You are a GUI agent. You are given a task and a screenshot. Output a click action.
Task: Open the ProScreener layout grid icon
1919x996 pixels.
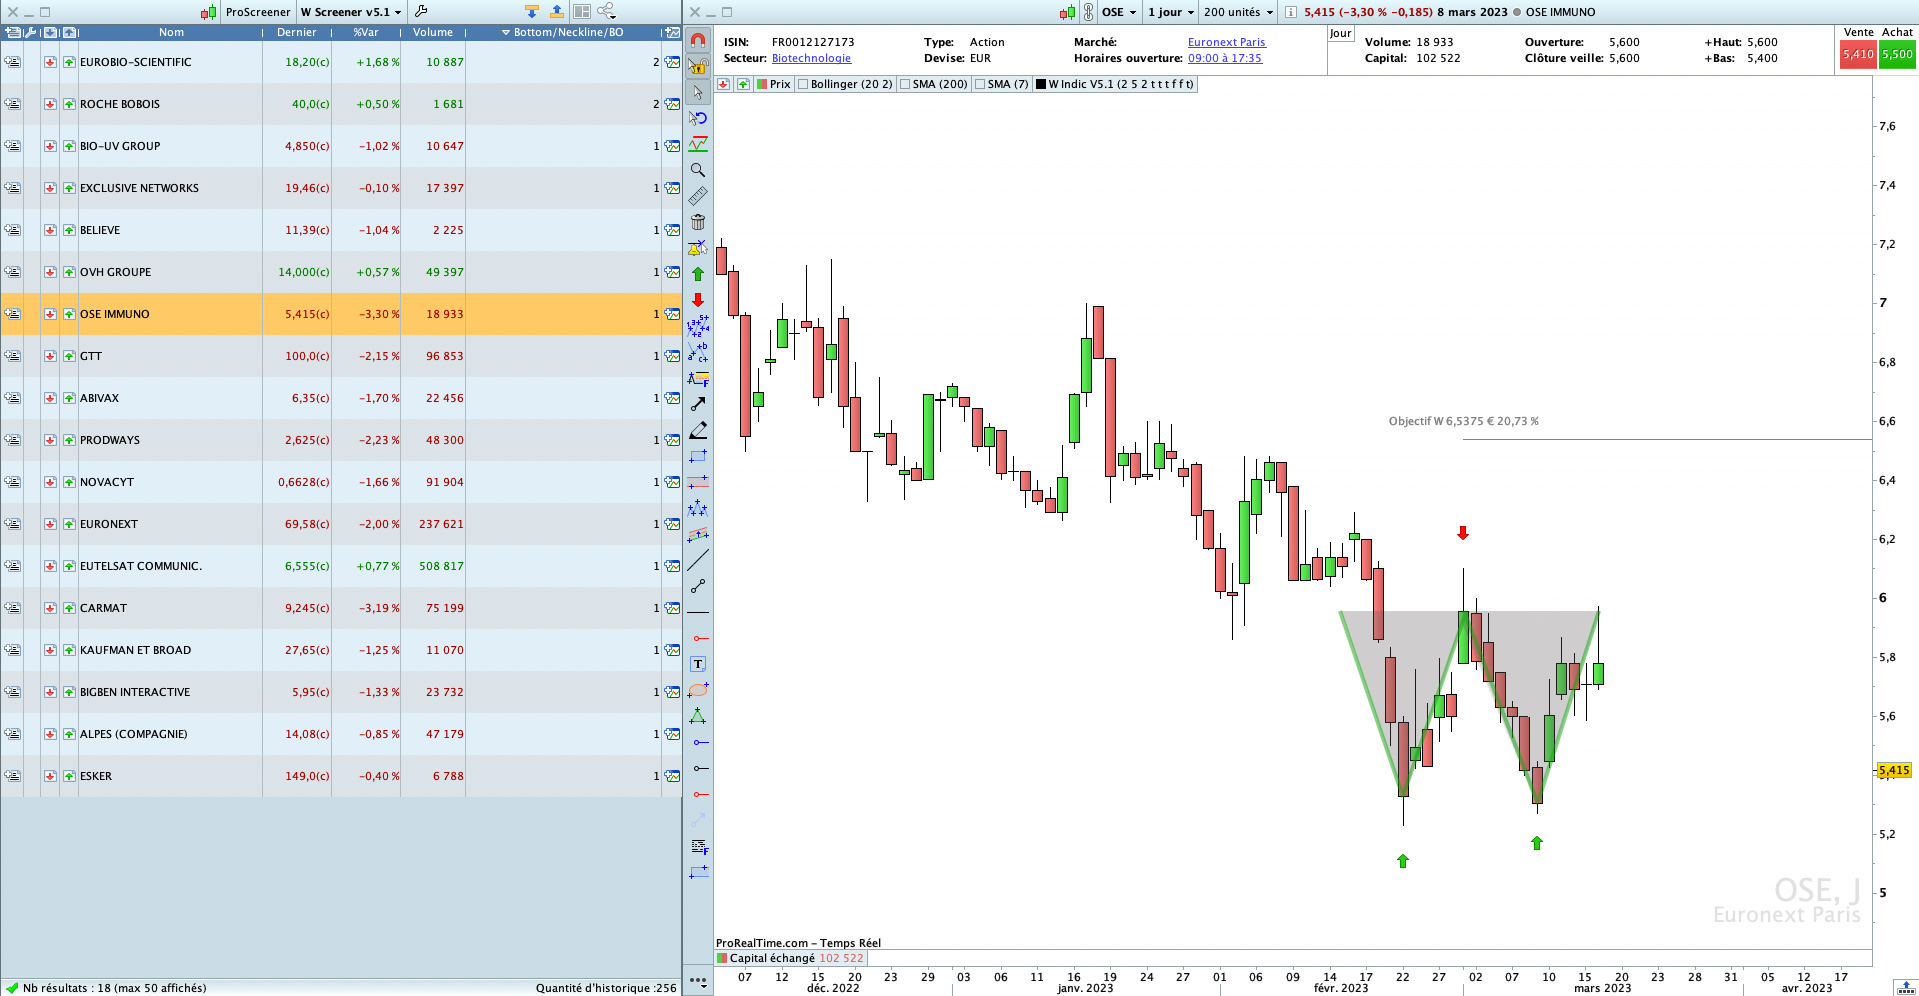click(581, 12)
